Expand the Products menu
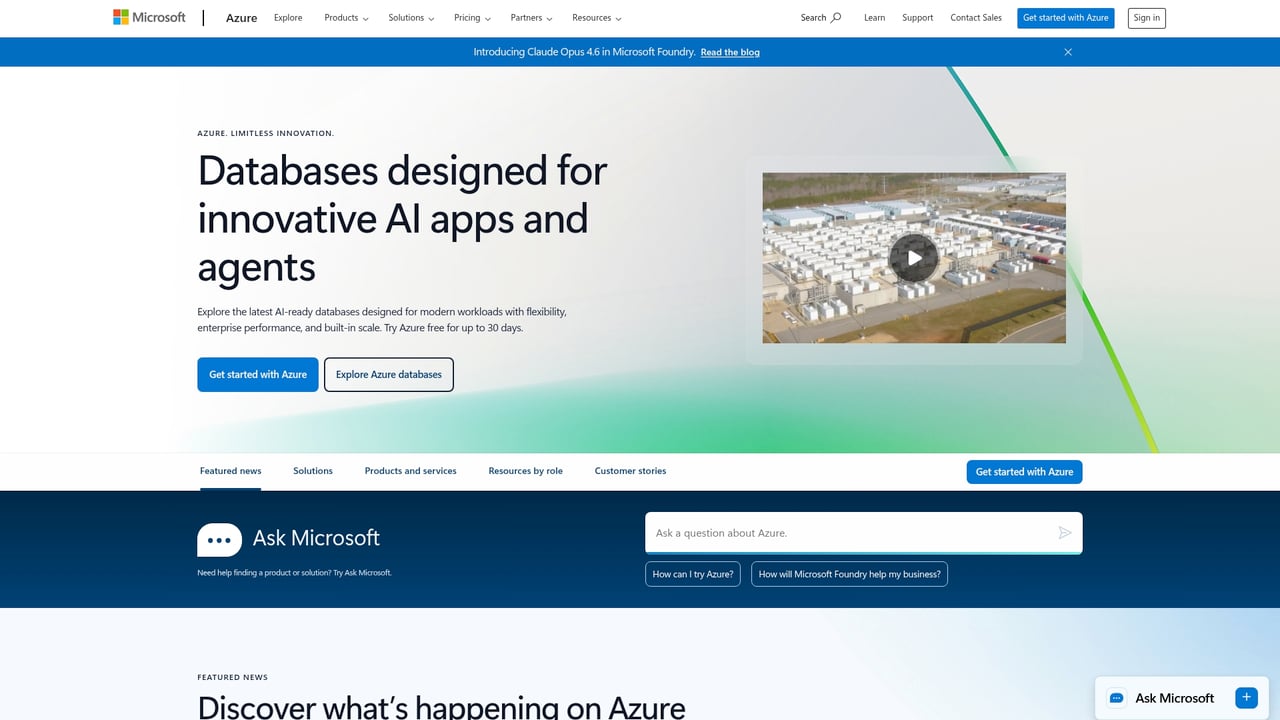This screenshot has height=720, width=1280. pos(345,17)
